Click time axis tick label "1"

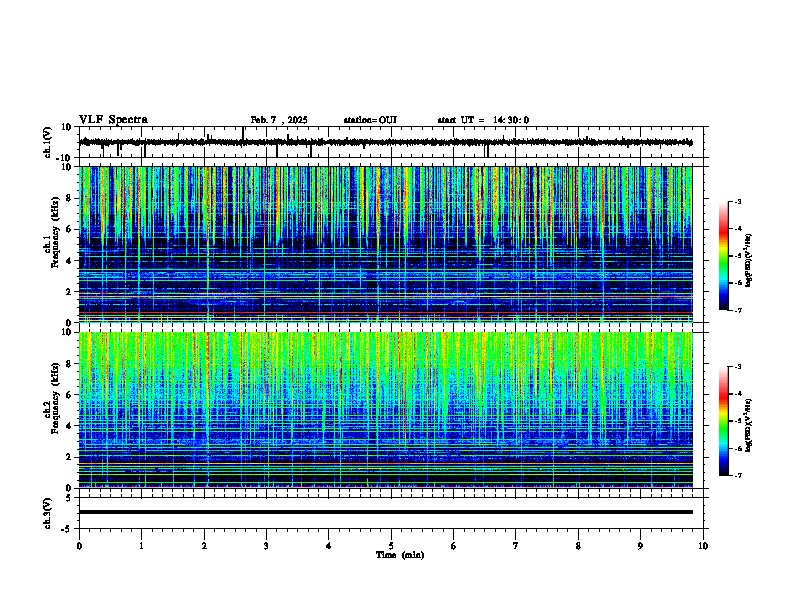tap(141, 546)
